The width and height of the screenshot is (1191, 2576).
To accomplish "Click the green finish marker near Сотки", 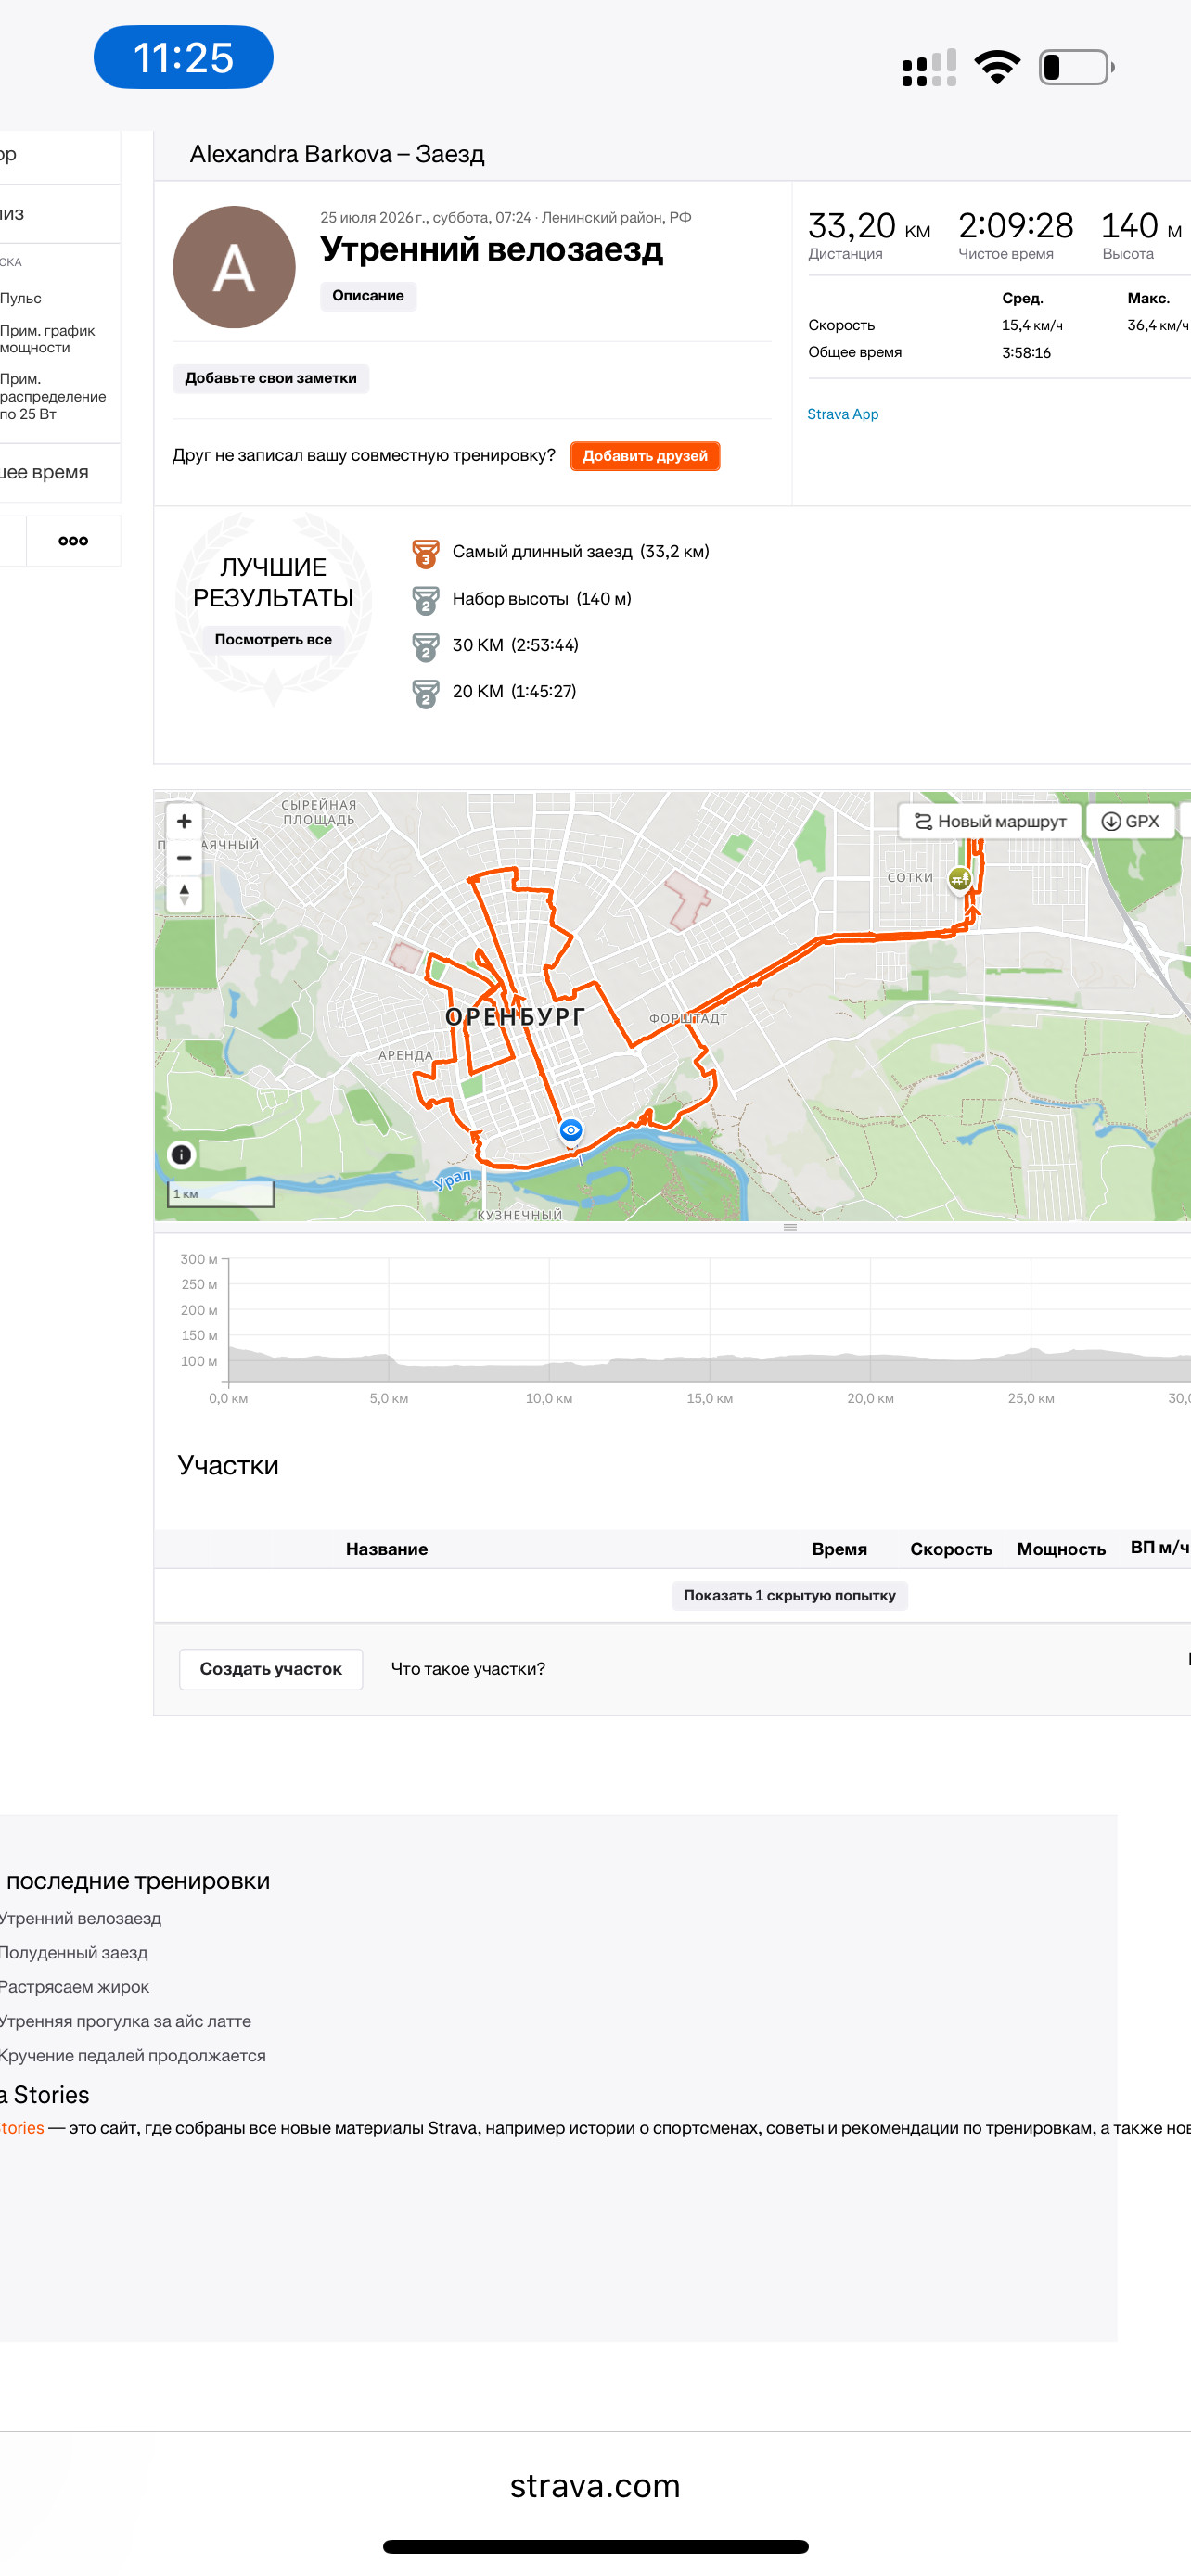I will (958, 880).
